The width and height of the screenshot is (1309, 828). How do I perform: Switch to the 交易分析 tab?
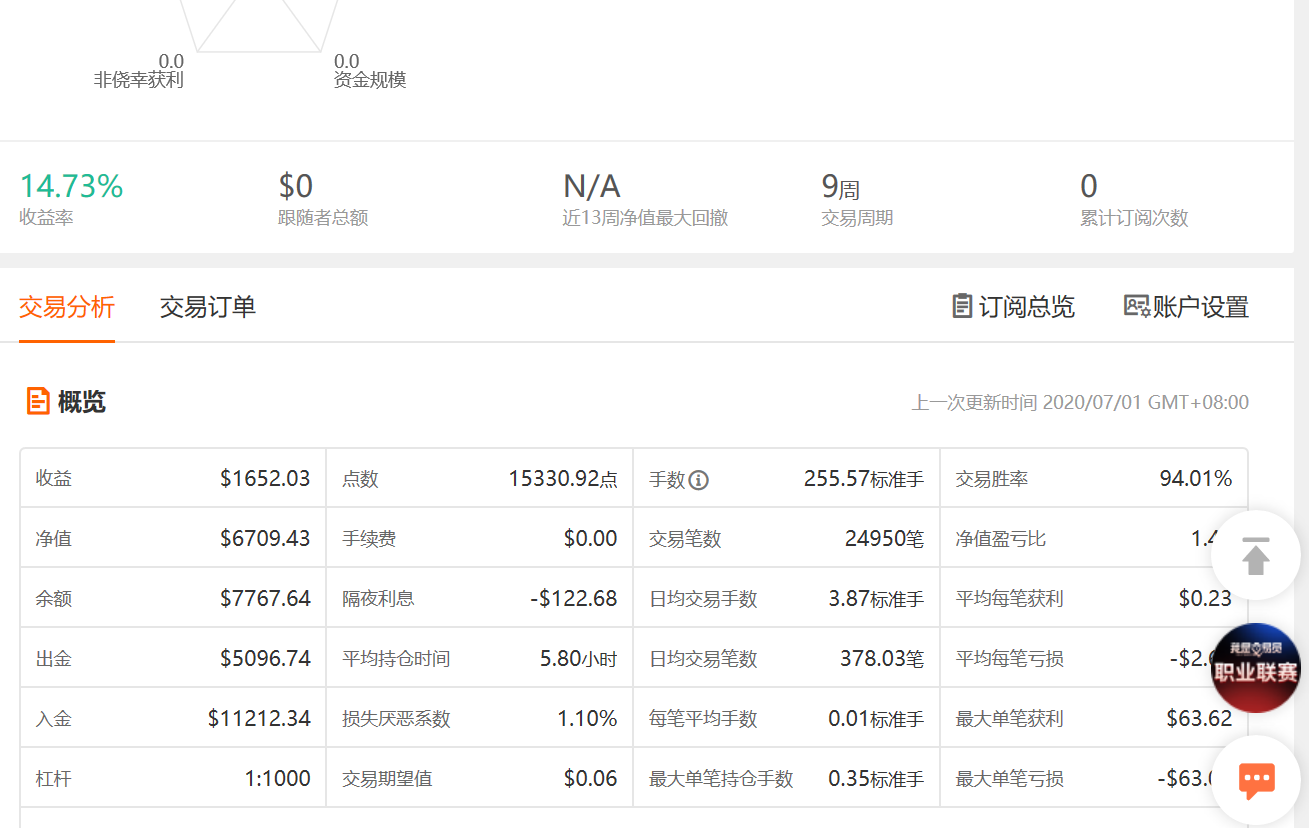point(67,307)
